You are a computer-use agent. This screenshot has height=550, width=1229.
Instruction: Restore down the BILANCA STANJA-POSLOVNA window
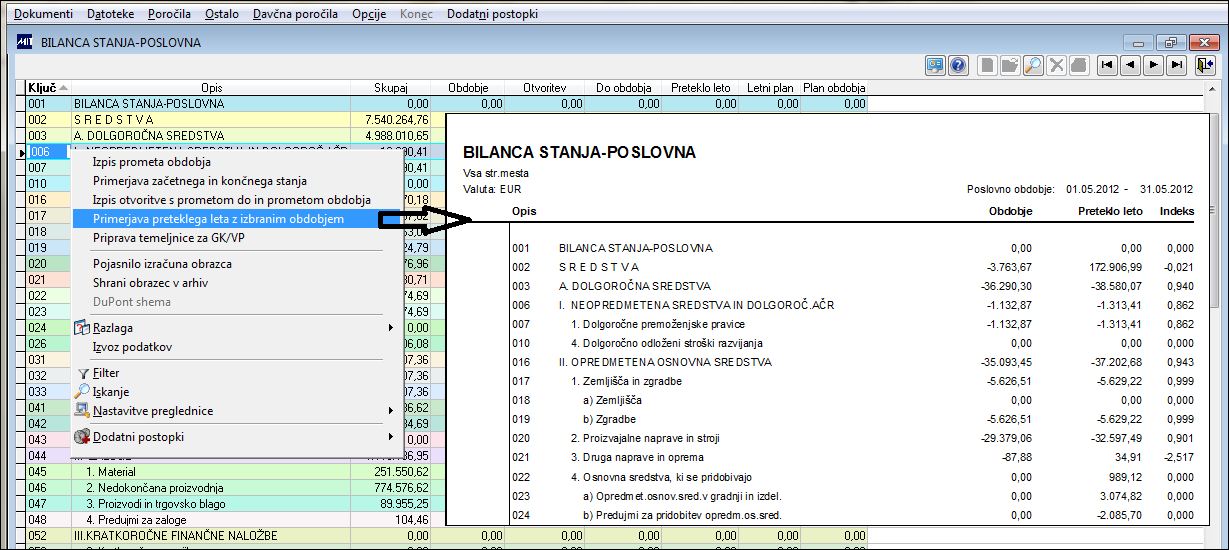[1171, 42]
